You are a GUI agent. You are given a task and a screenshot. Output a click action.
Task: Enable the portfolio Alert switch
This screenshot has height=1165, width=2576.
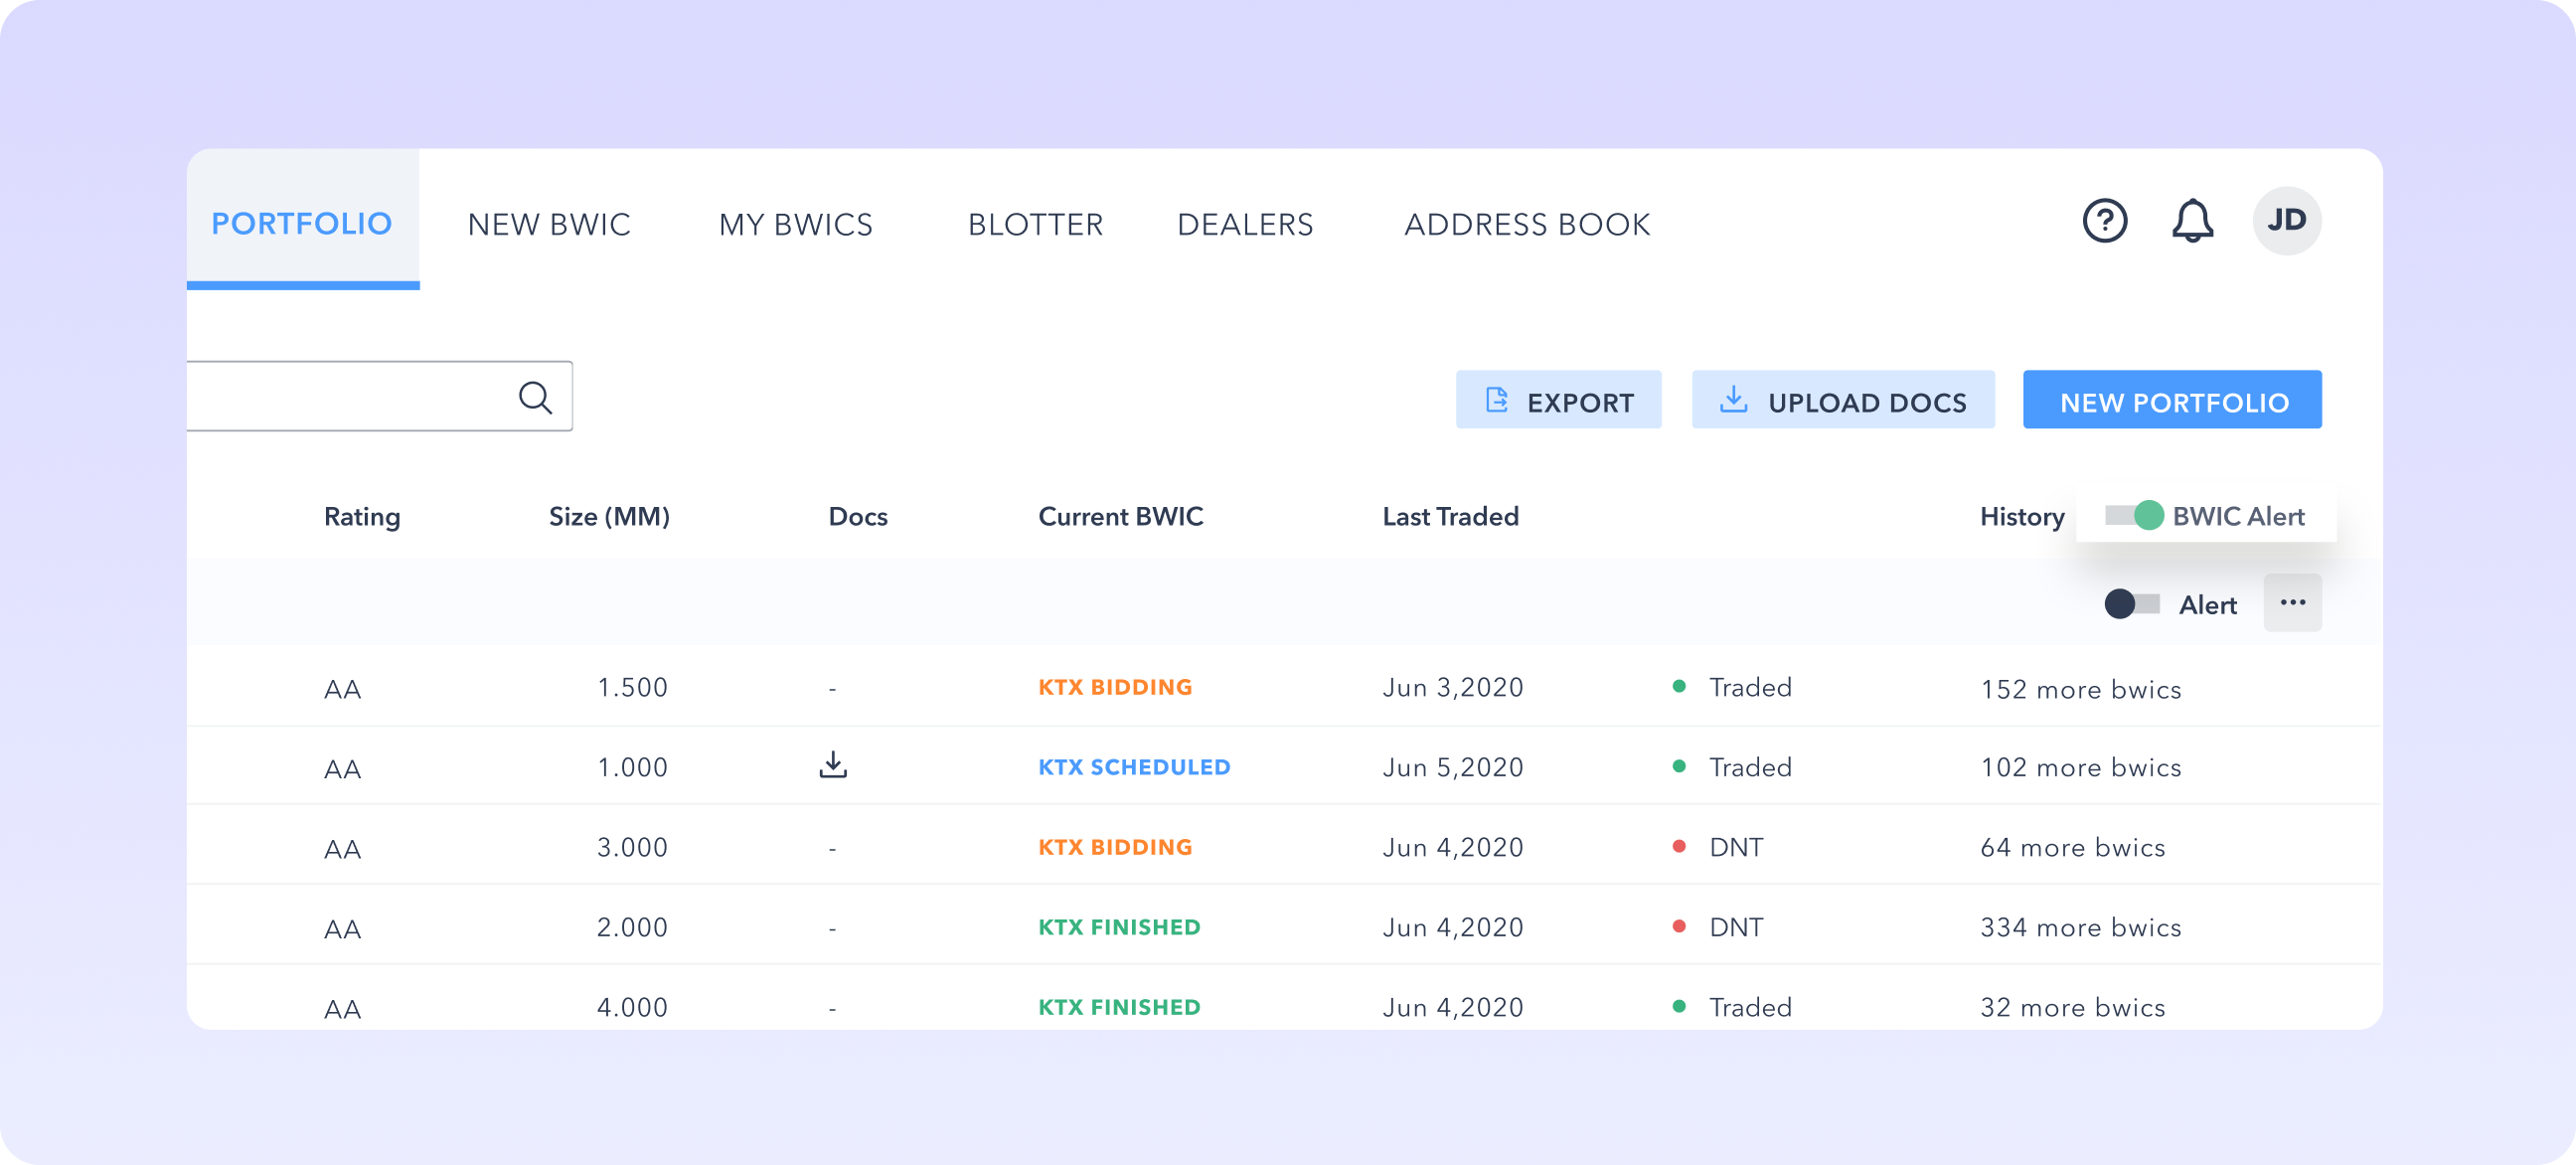pyautogui.click(x=2131, y=604)
